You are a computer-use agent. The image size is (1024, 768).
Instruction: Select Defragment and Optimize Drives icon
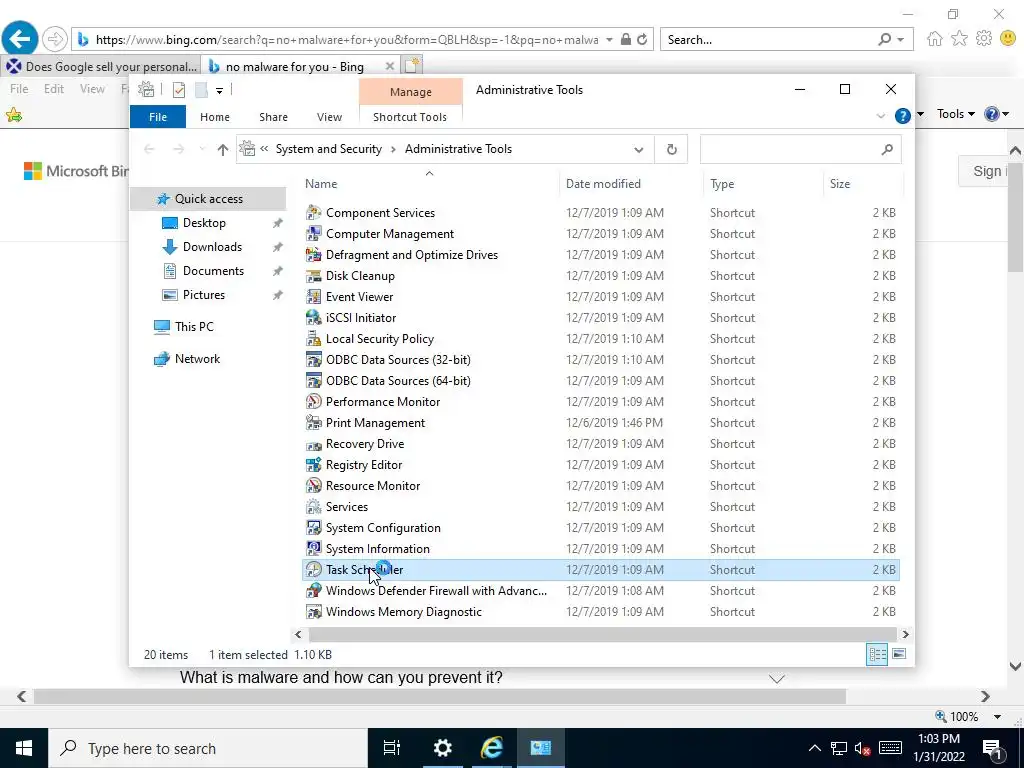[x=314, y=254]
